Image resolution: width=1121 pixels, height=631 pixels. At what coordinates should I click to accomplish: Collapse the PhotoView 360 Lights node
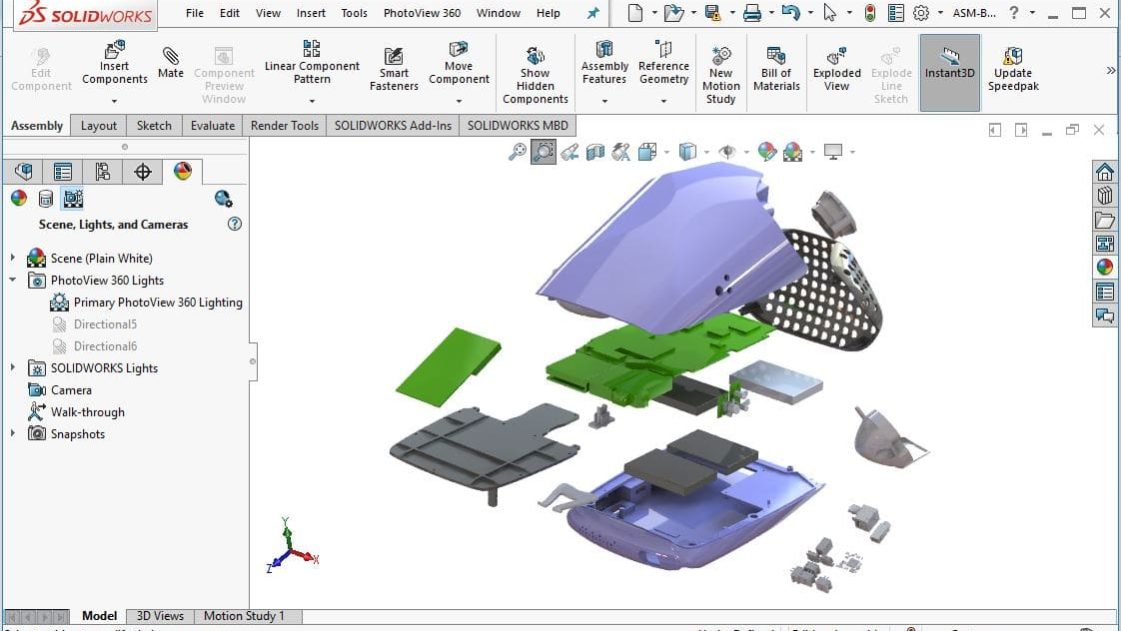coord(13,280)
